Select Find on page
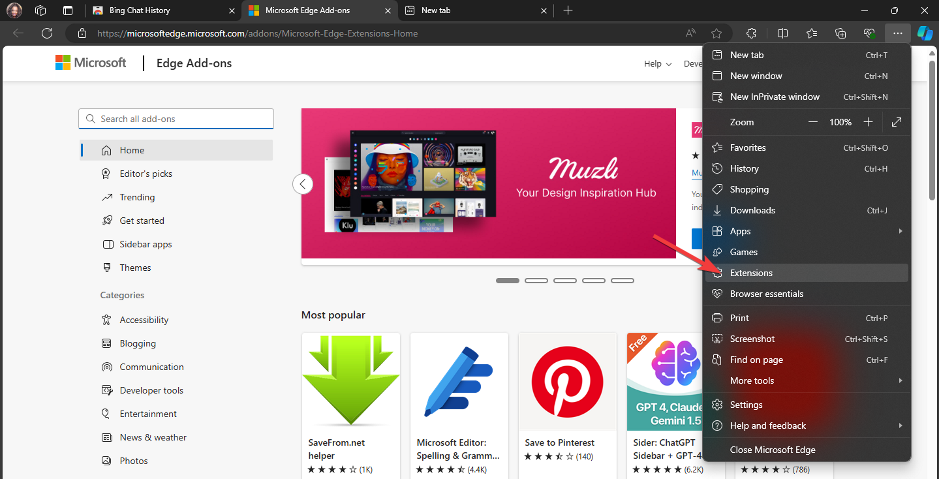Viewport: 939px width, 479px height. click(807, 360)
